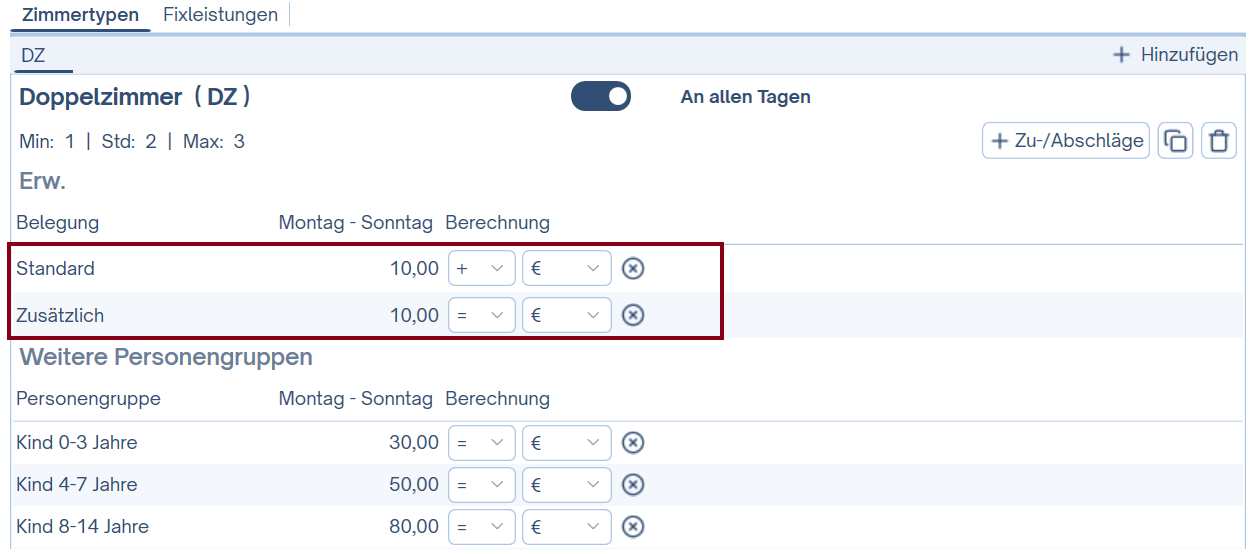
Task: Toggle the An allen Tagen switch
Action: (x=601, y=97)
